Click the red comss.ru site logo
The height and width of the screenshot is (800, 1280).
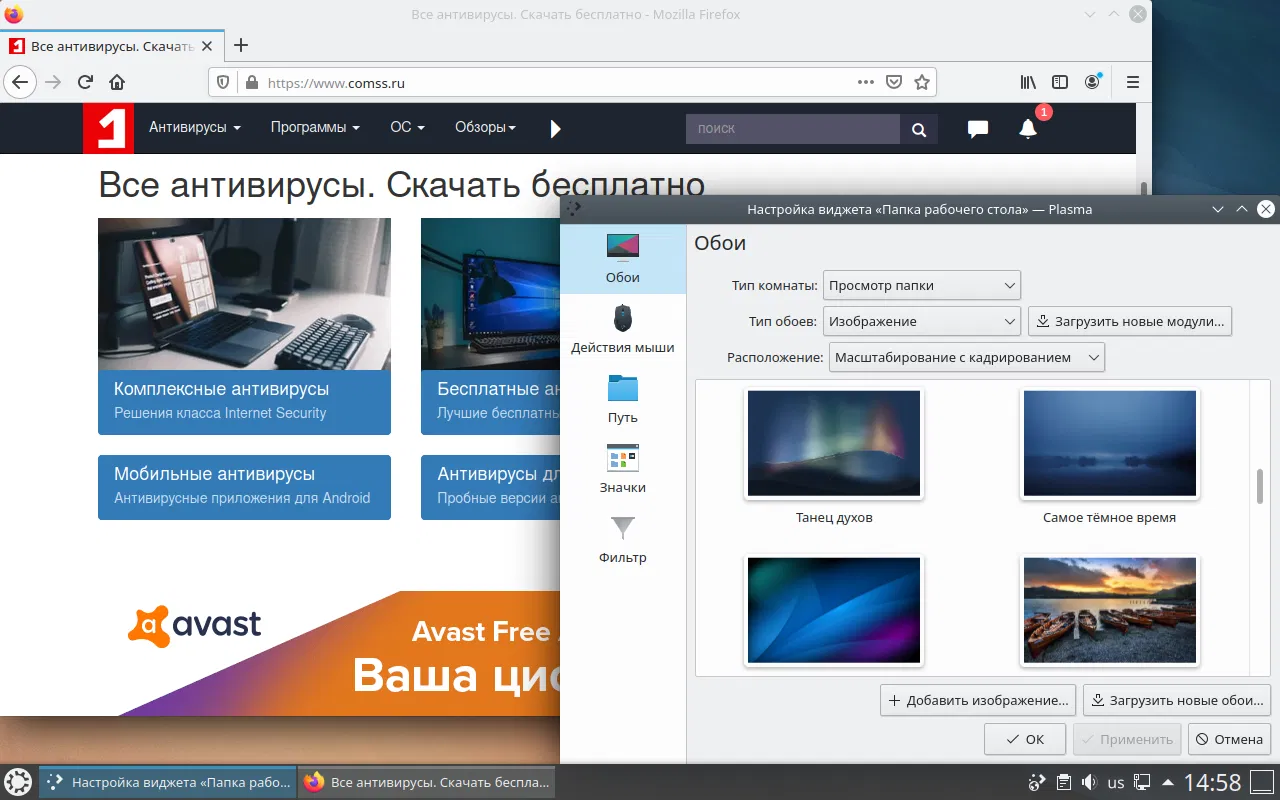108,128
